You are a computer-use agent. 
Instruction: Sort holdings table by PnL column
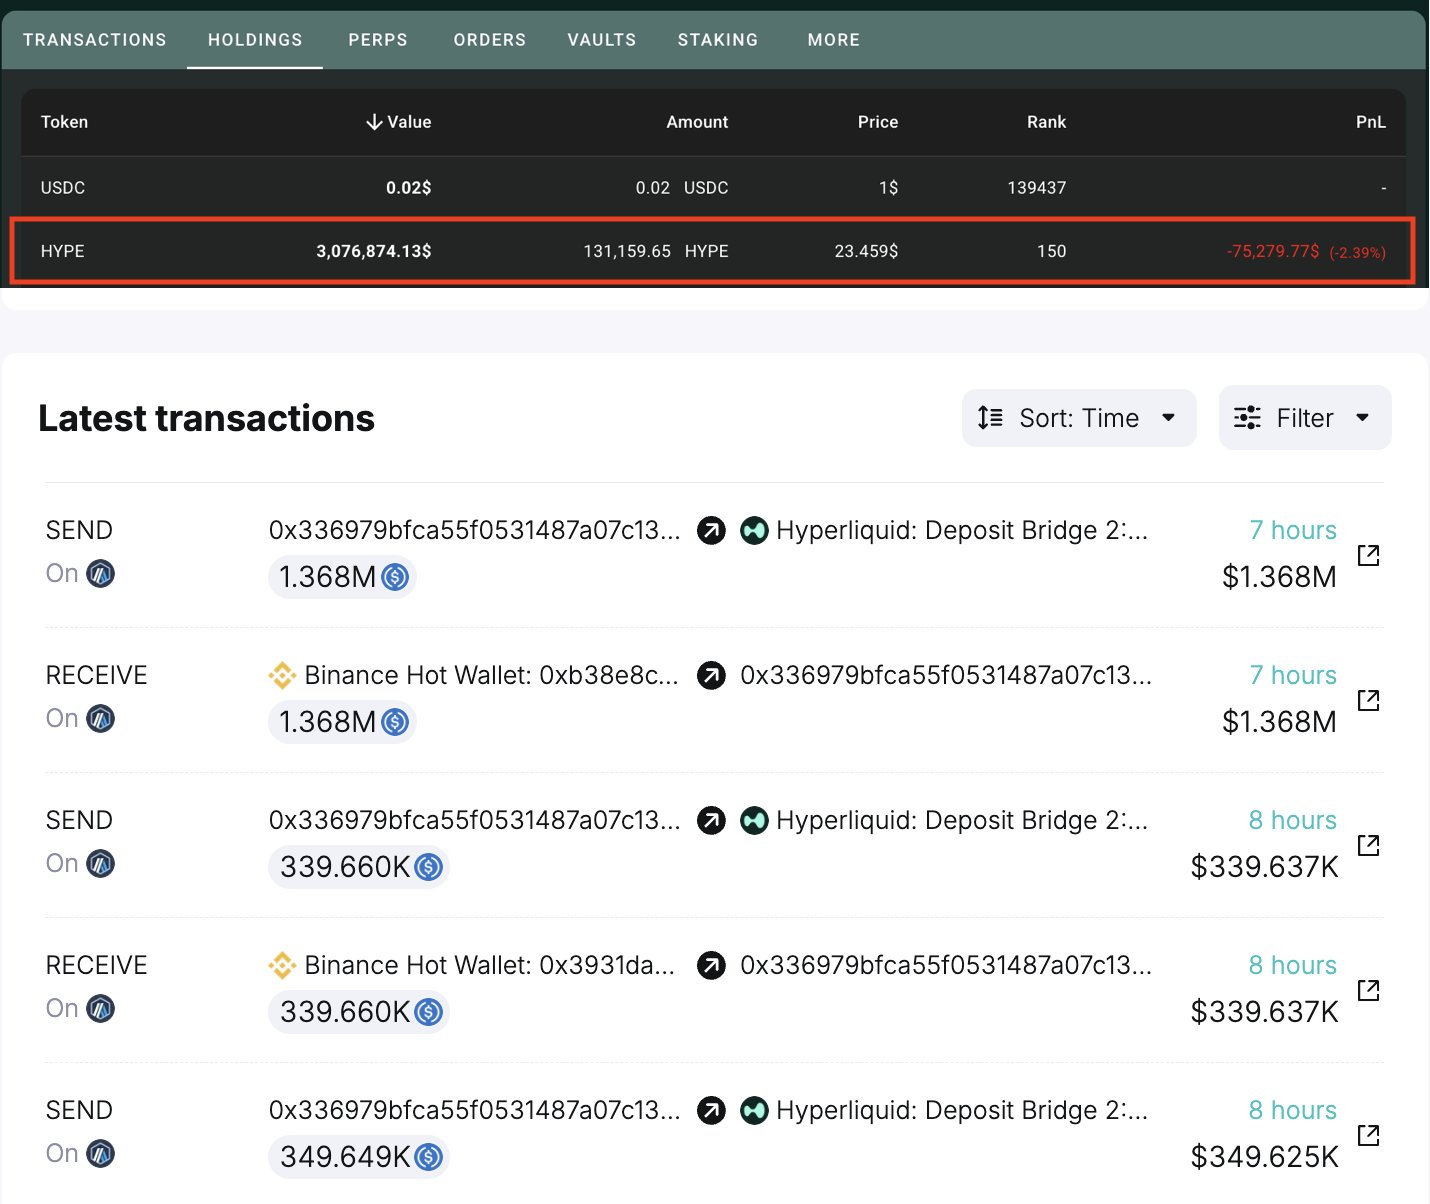coord(1370,122)
